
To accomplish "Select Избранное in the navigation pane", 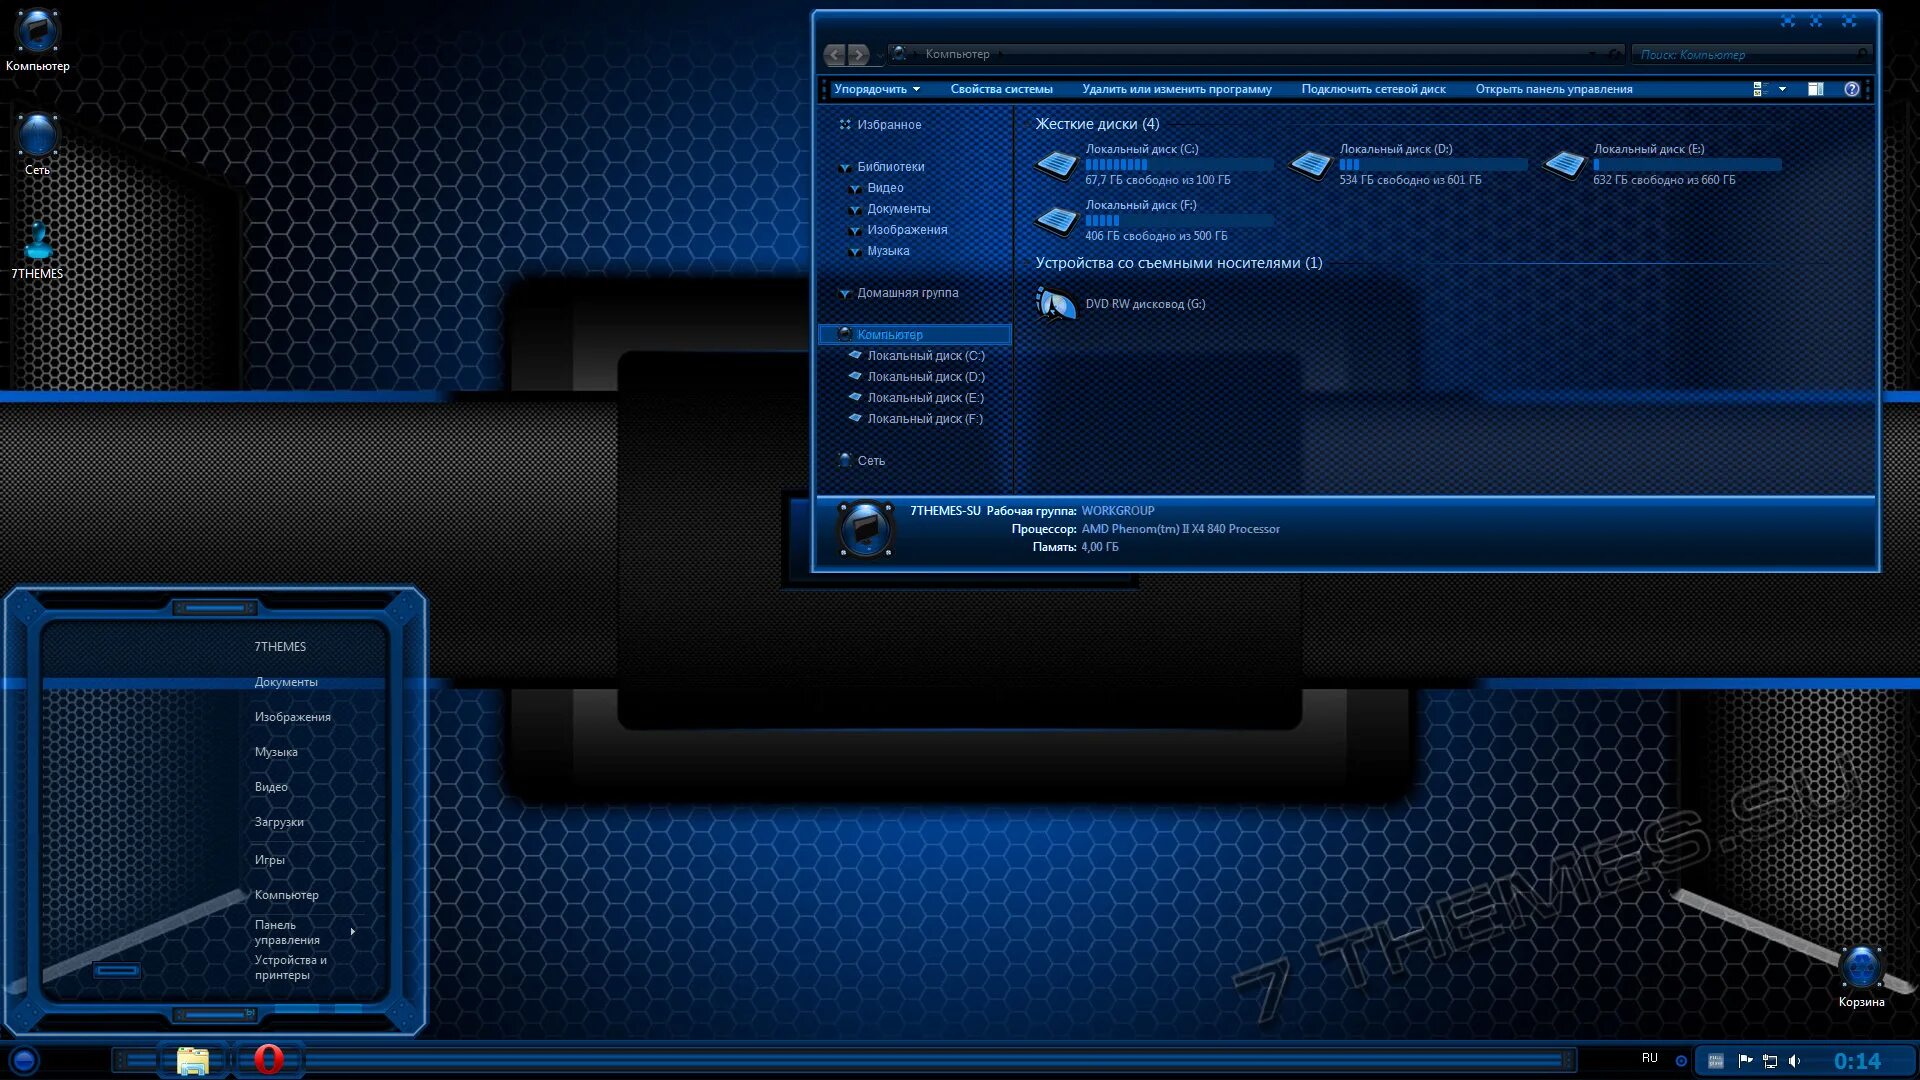I will click(889, 125).
